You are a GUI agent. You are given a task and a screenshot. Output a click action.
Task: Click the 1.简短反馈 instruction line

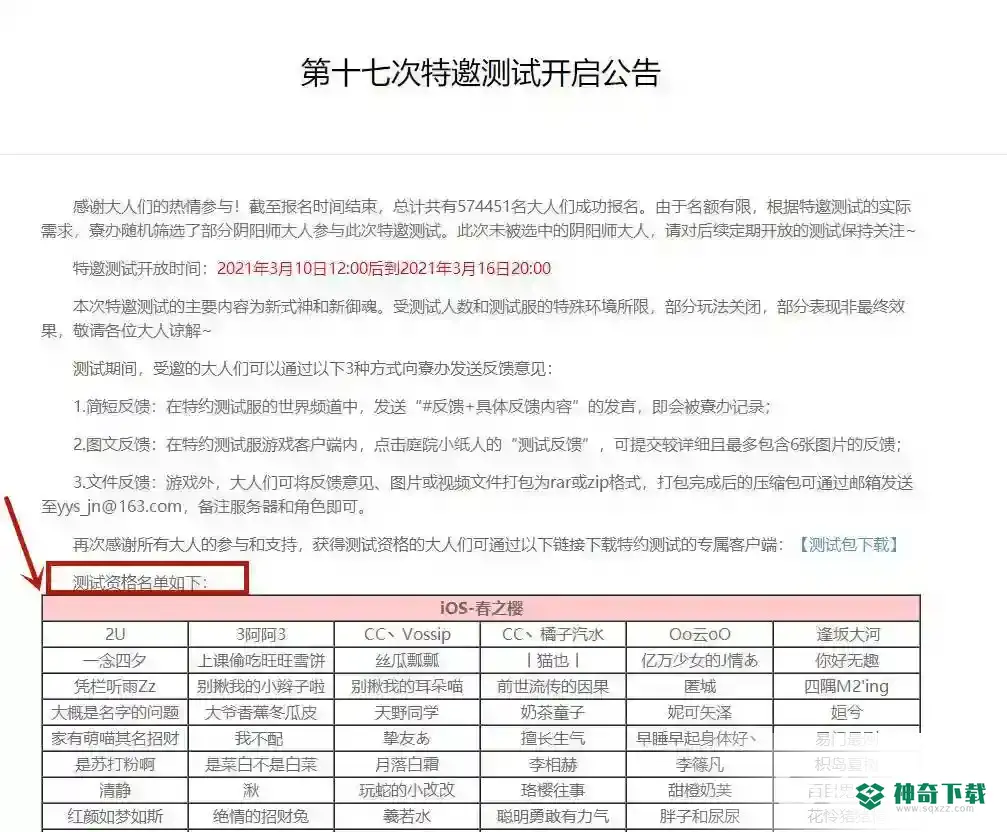click(421, 406)
